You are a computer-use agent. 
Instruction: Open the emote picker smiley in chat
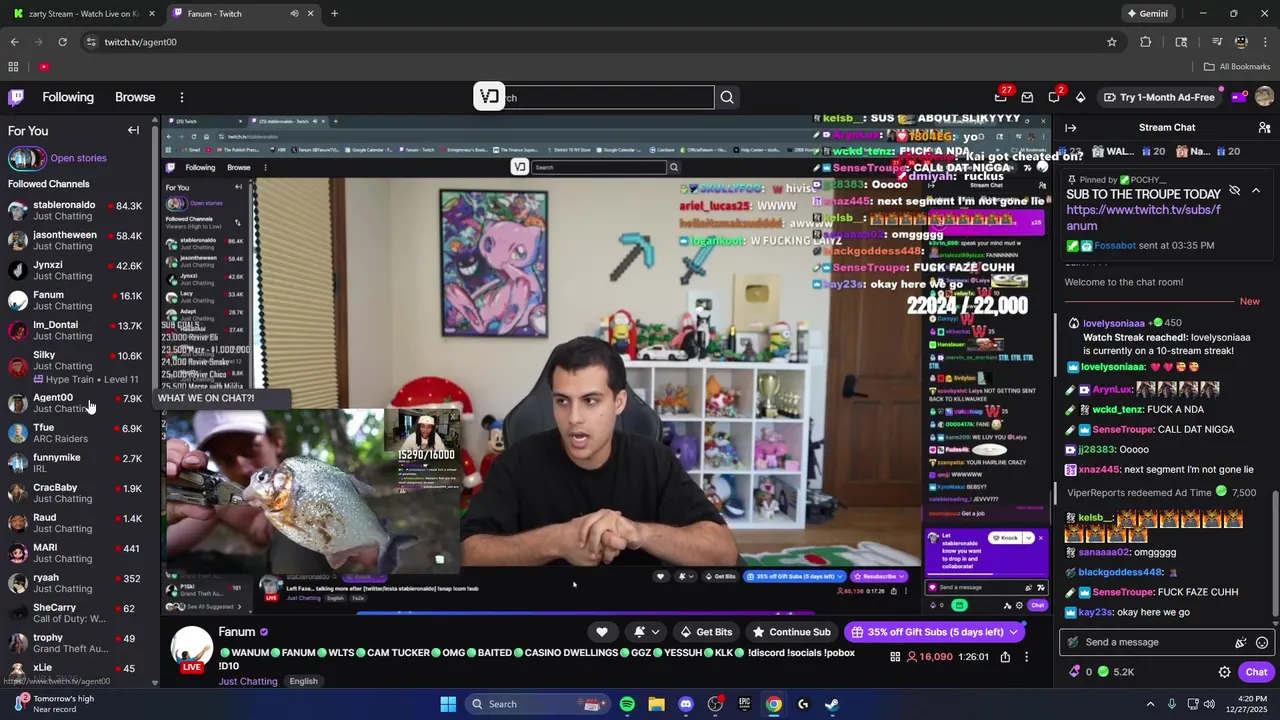(x=1262, y=642)
